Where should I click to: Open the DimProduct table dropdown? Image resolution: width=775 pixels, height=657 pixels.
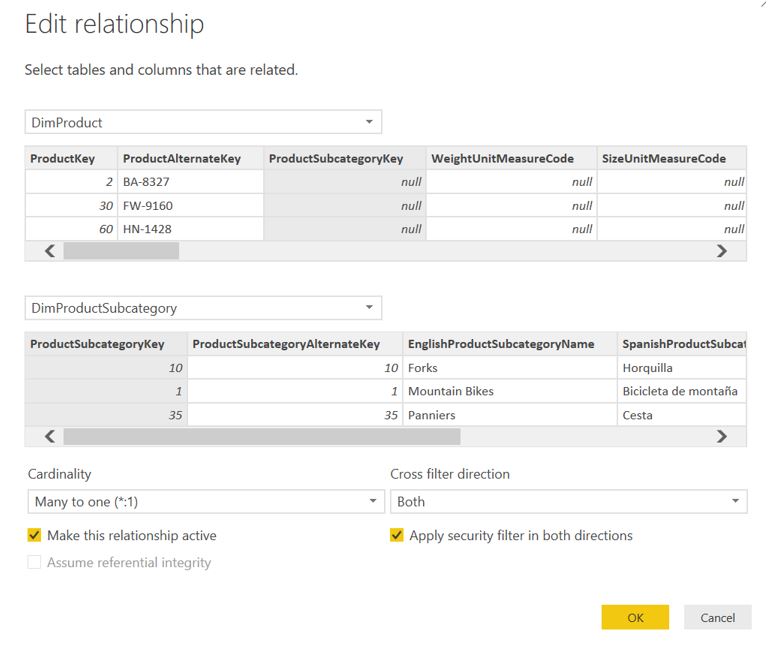(x=203, y=122)
